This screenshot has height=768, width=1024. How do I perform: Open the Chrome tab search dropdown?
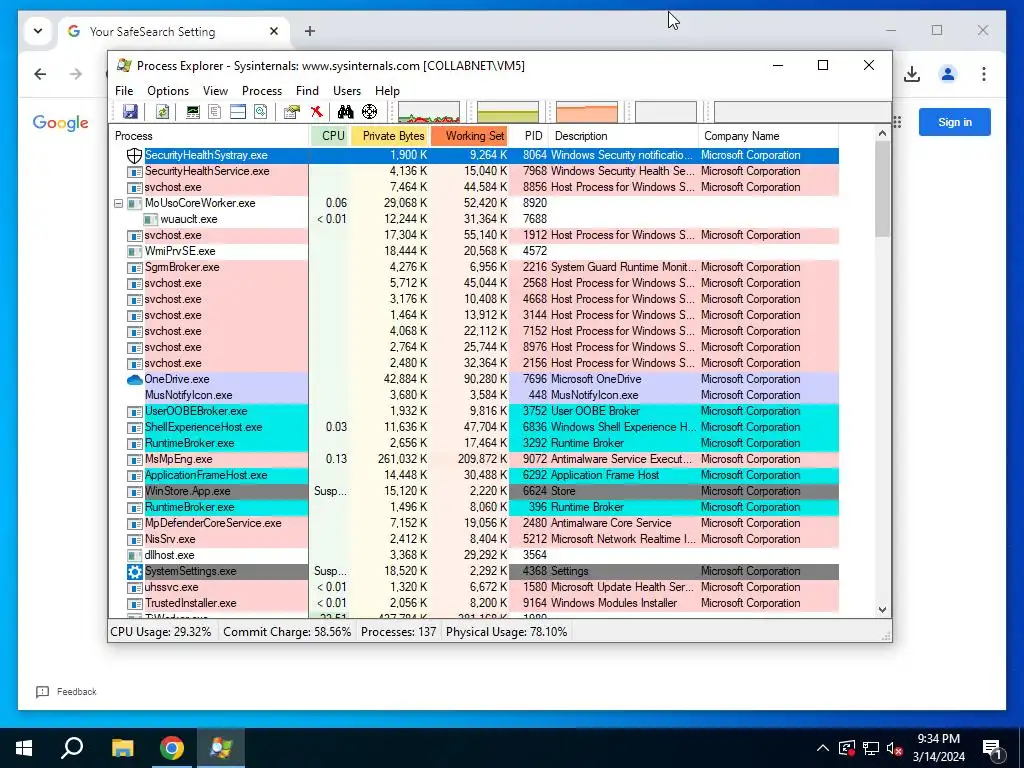tap(38, 31)
